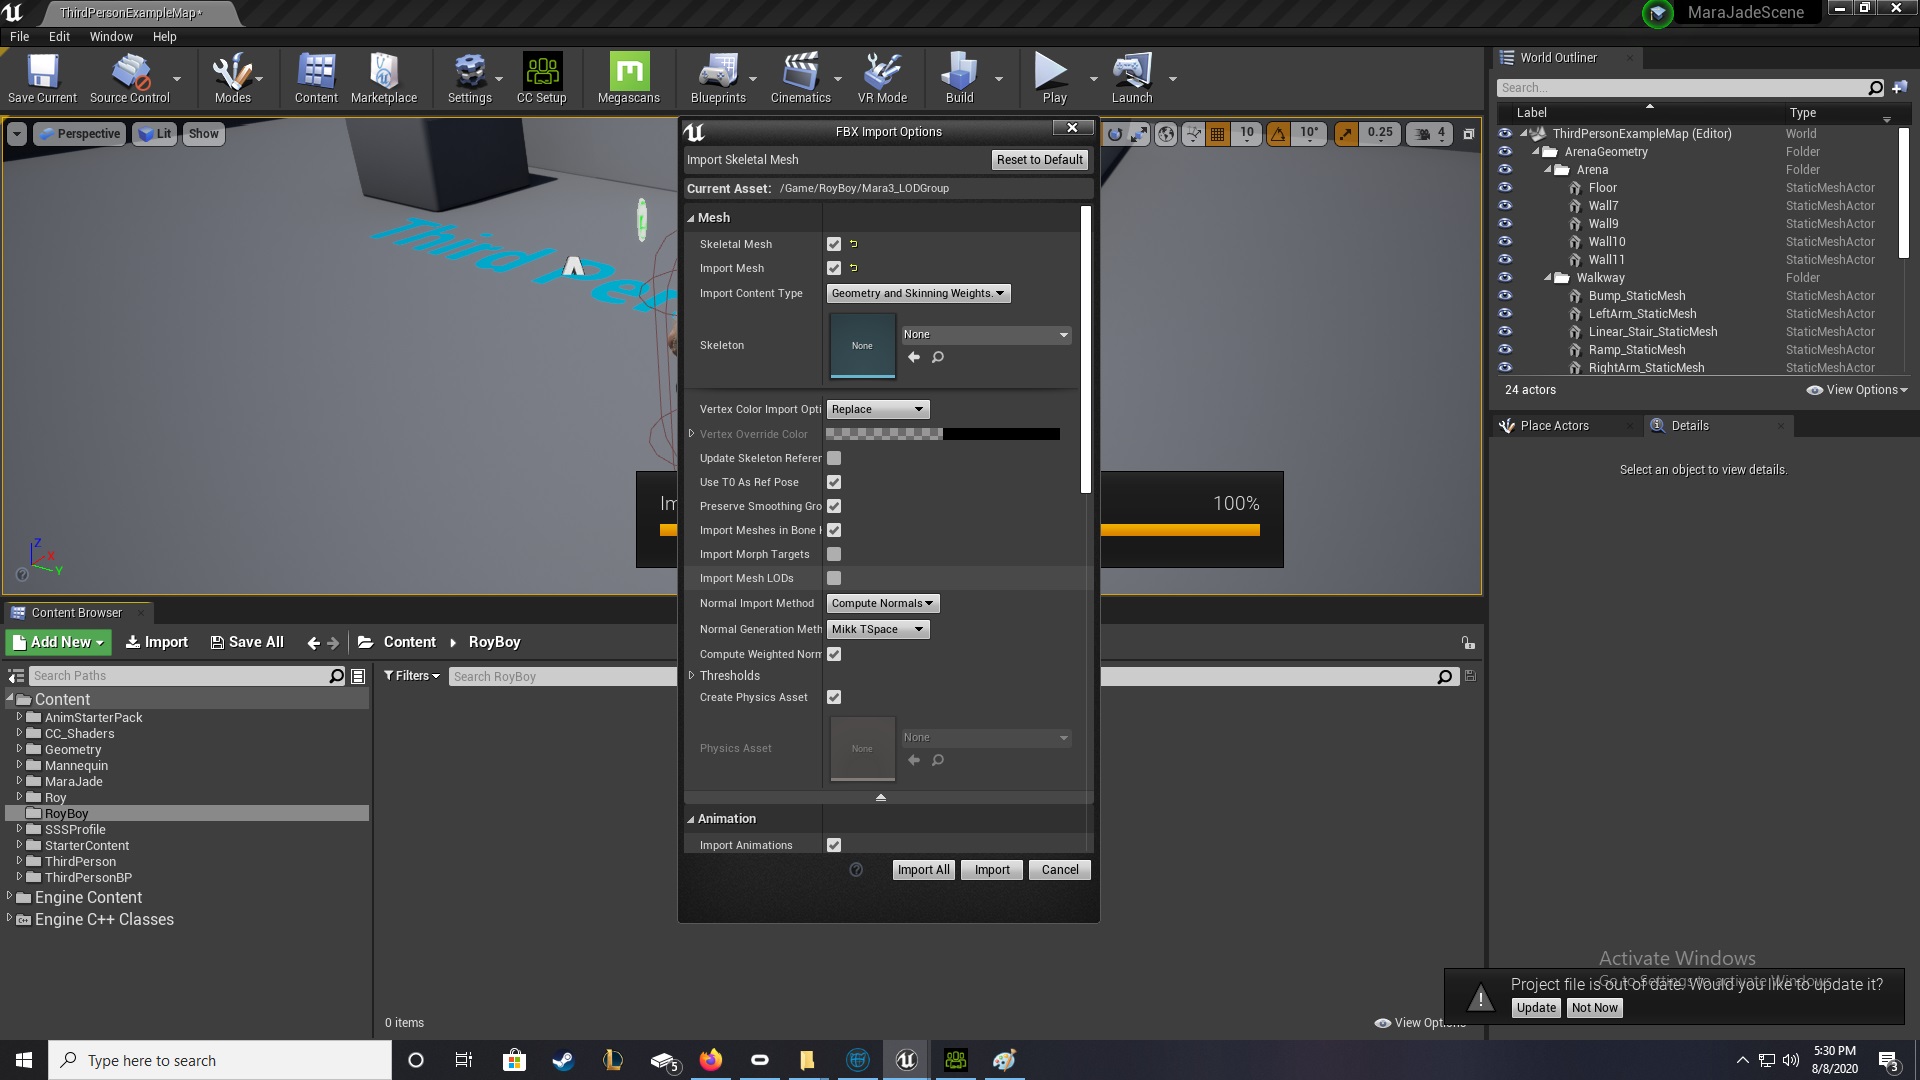Toggle Use T0 As Ref Pose checkbox

[834, 482]
